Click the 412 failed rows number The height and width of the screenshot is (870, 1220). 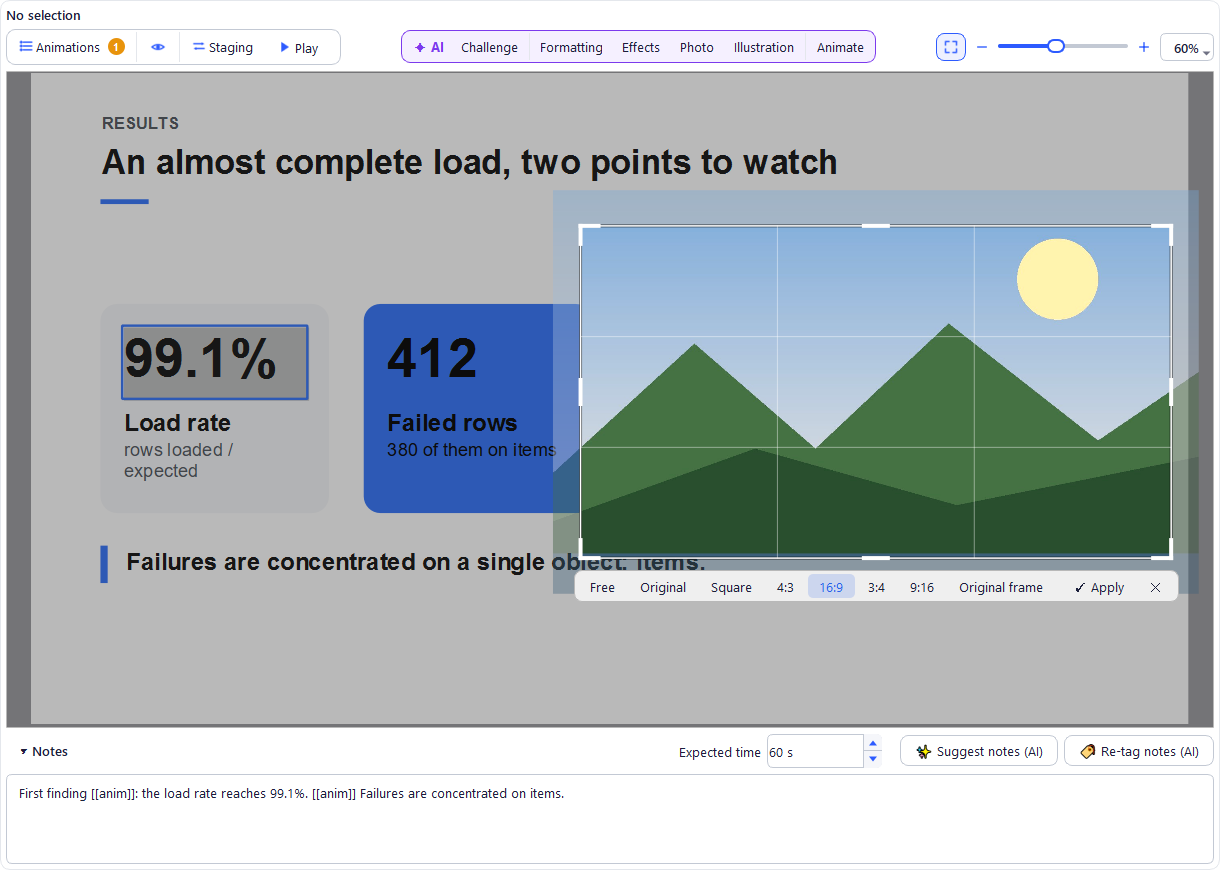tap(432, 358)
